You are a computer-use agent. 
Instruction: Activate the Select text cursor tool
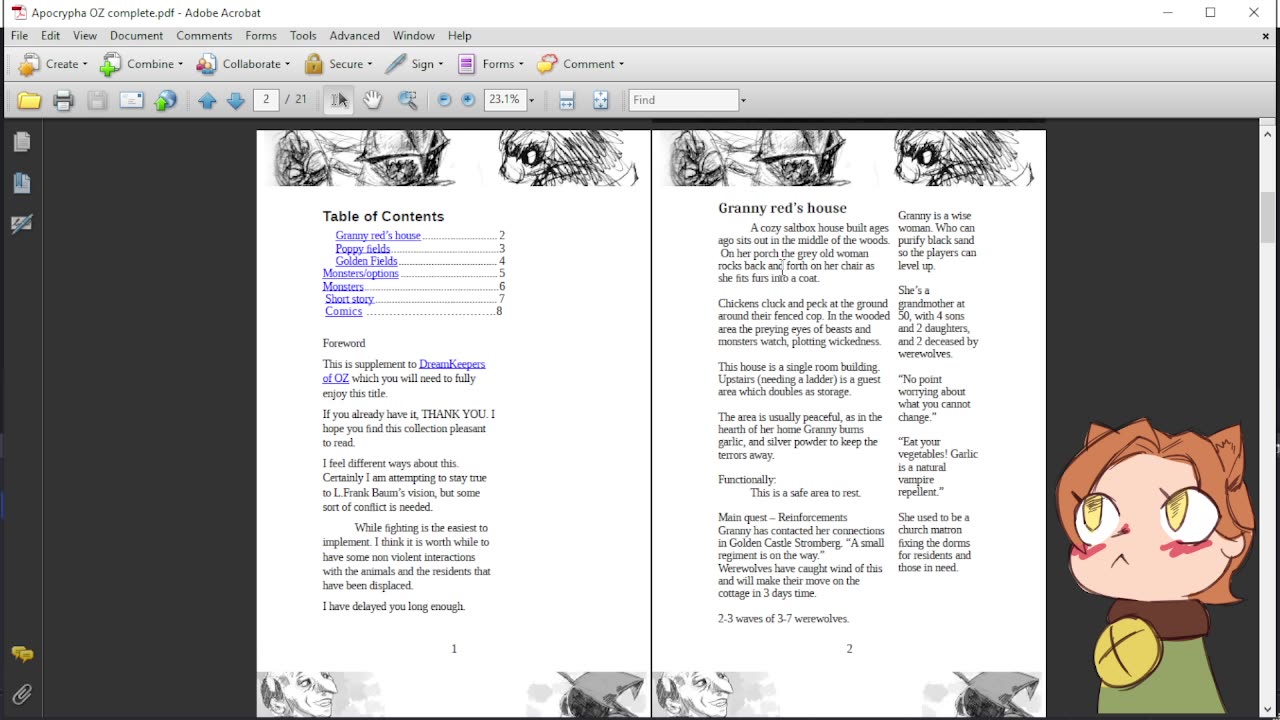339,100
